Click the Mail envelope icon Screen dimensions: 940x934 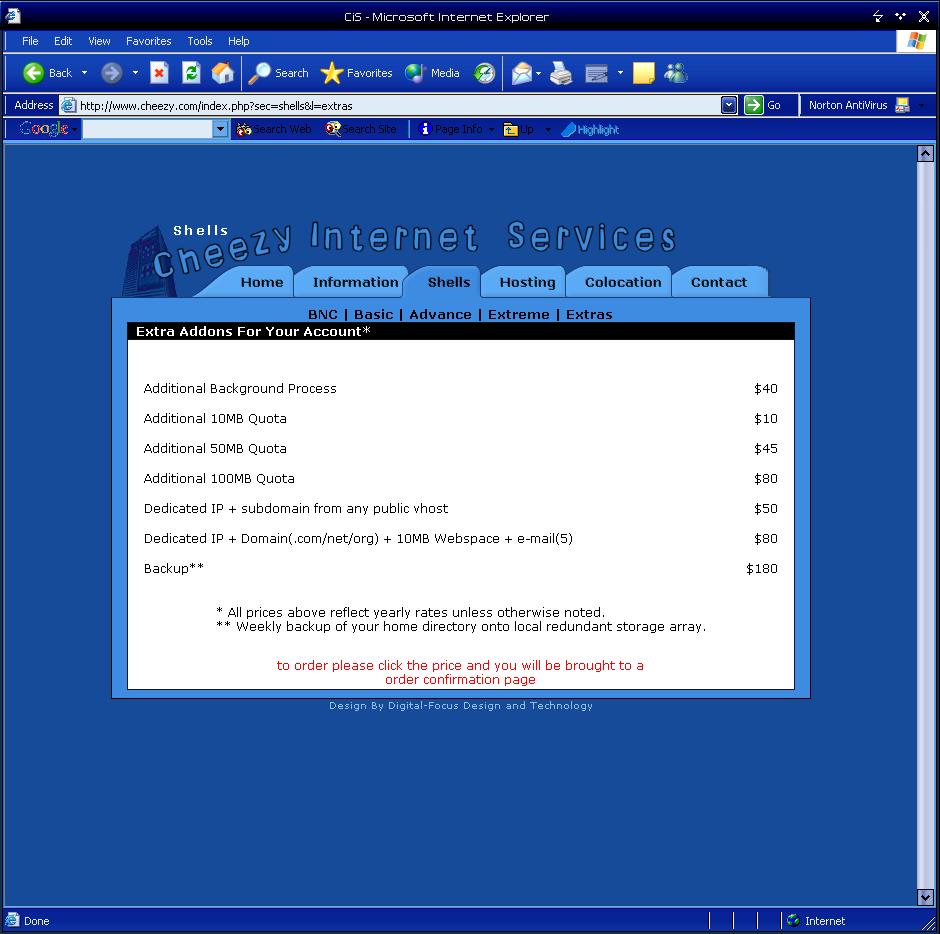pyautogui.click(x=522, y=73)
